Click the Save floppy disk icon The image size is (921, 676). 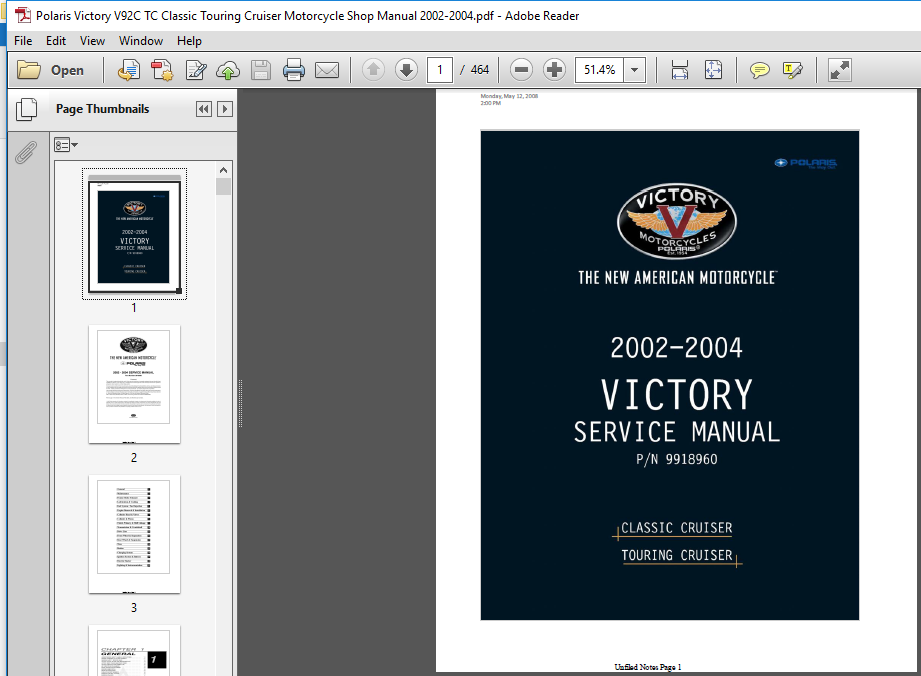(261, 70)
